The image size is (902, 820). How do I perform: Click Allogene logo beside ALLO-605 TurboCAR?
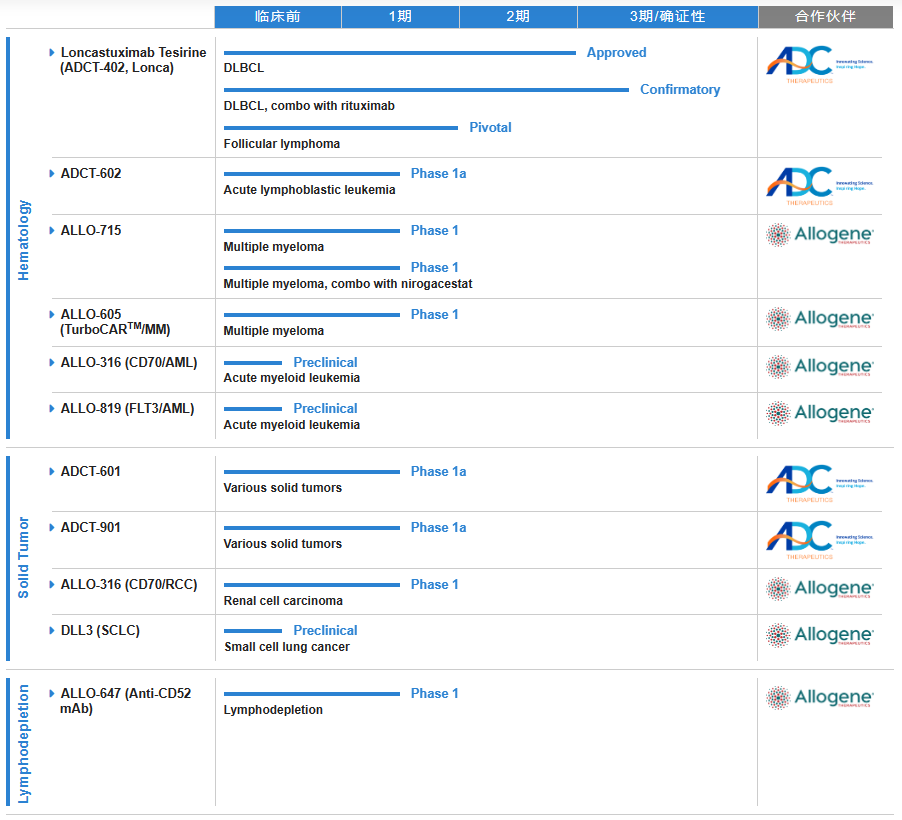click(819, 320)
